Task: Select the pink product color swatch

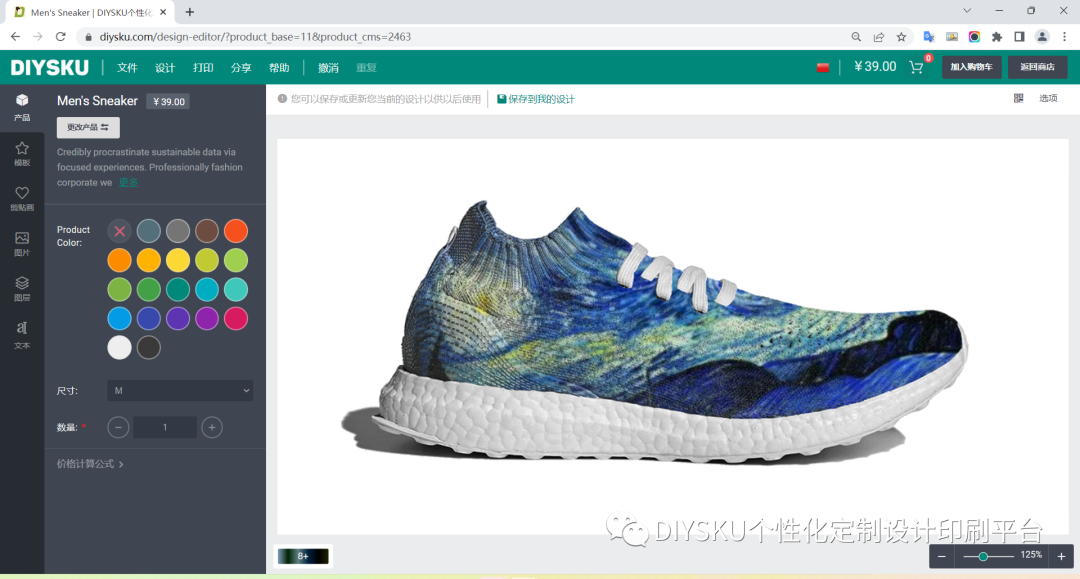Action: (x=236, y=319)
